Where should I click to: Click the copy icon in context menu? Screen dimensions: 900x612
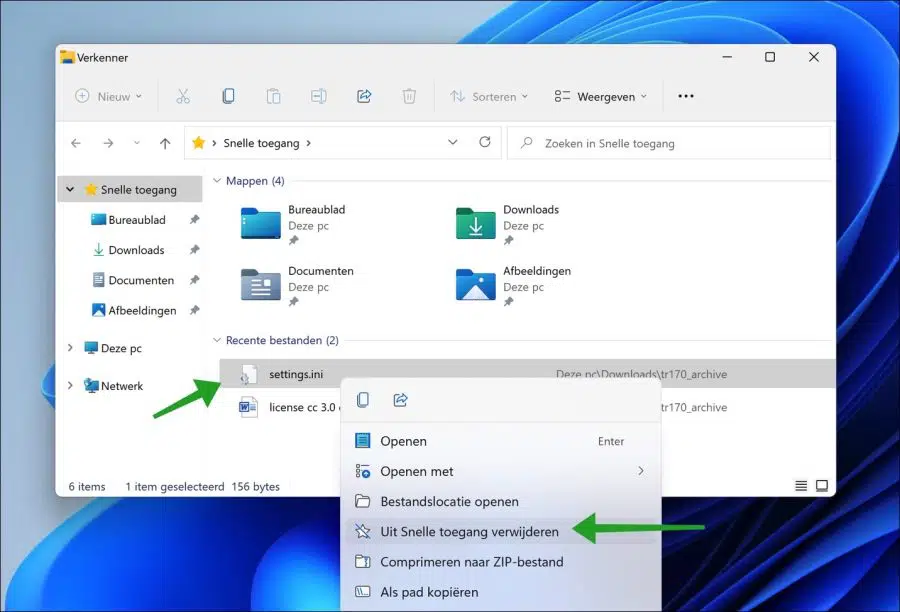(363, 400)
